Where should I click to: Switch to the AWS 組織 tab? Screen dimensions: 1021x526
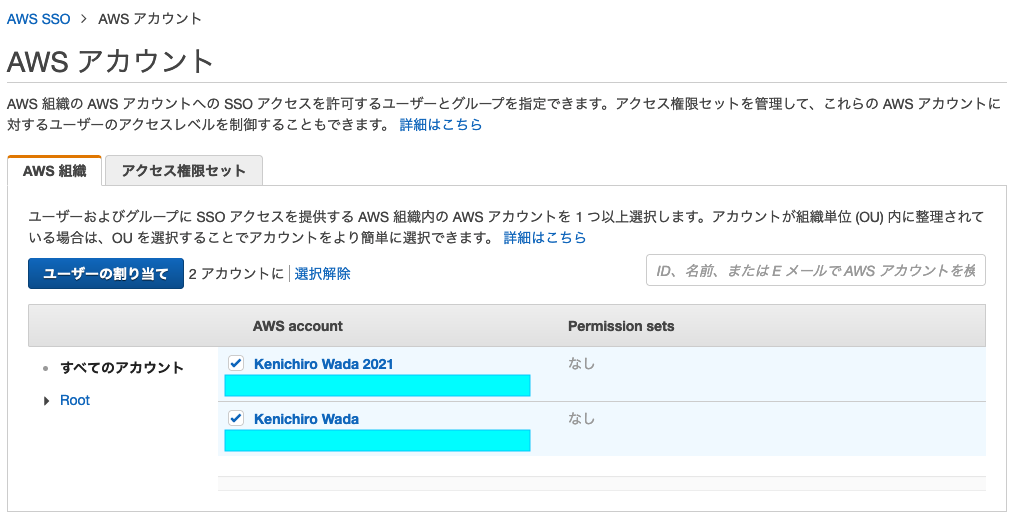click(55, 171)
